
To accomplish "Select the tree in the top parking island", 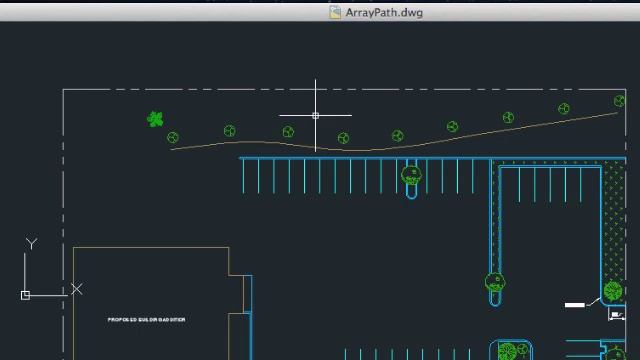I will (411, 176).
